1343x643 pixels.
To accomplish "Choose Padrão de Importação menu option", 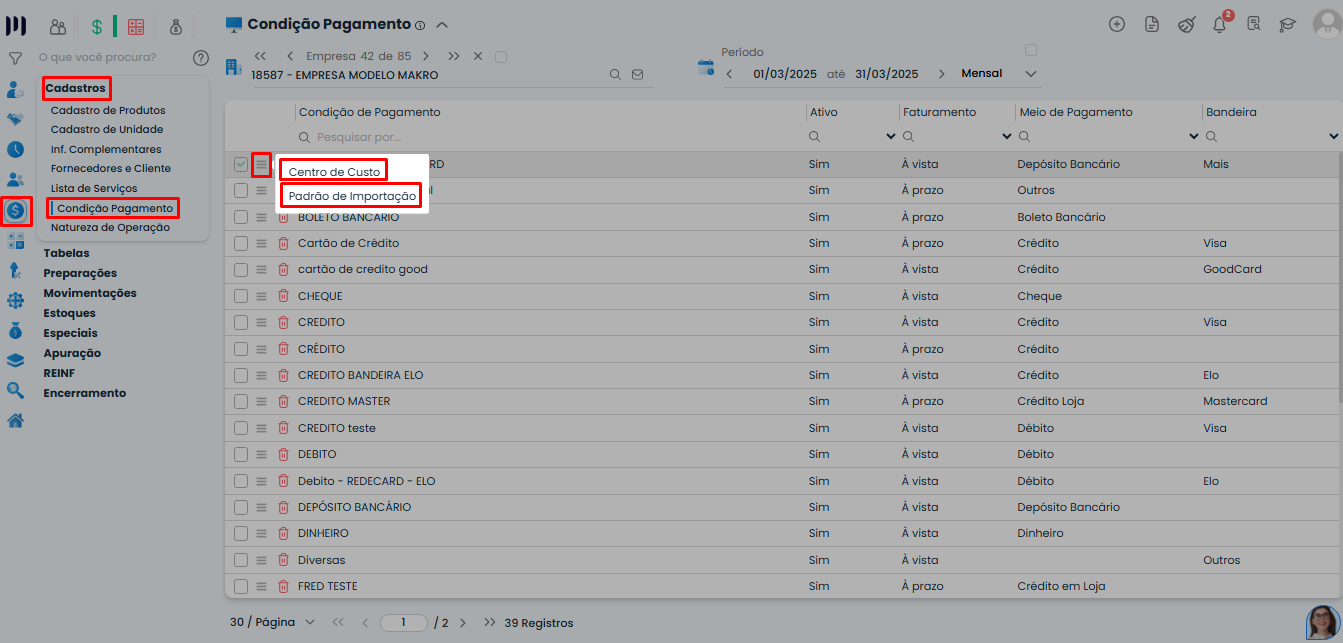I will (352, 196).
